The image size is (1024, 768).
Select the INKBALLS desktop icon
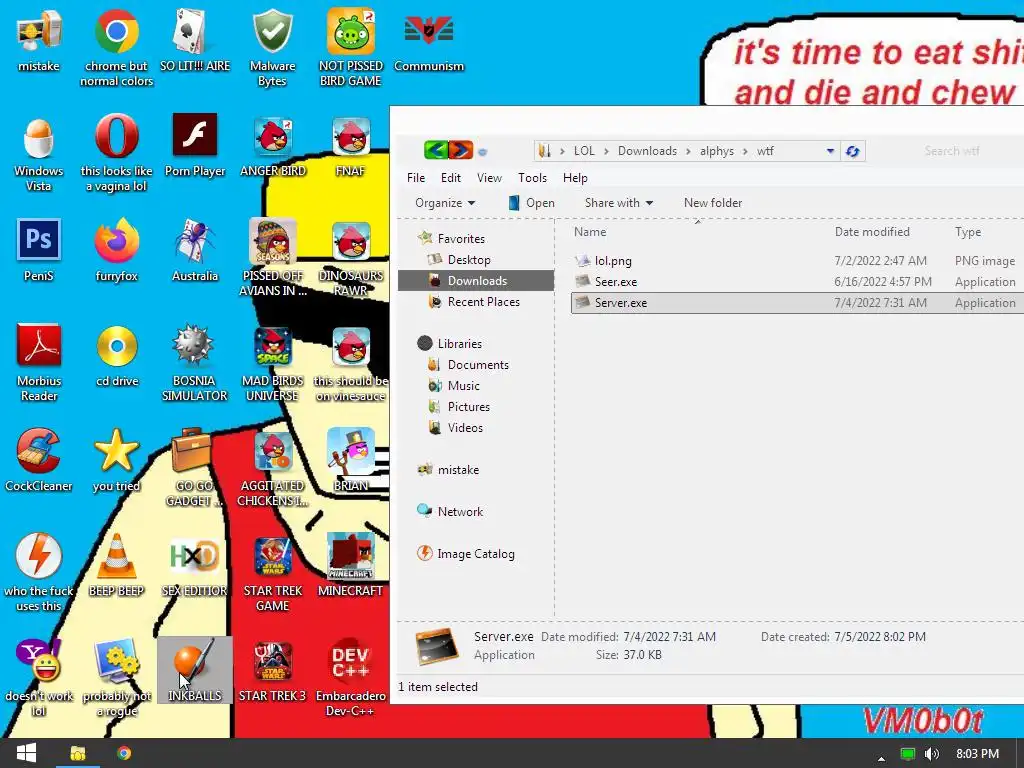(x=195, y=670)
